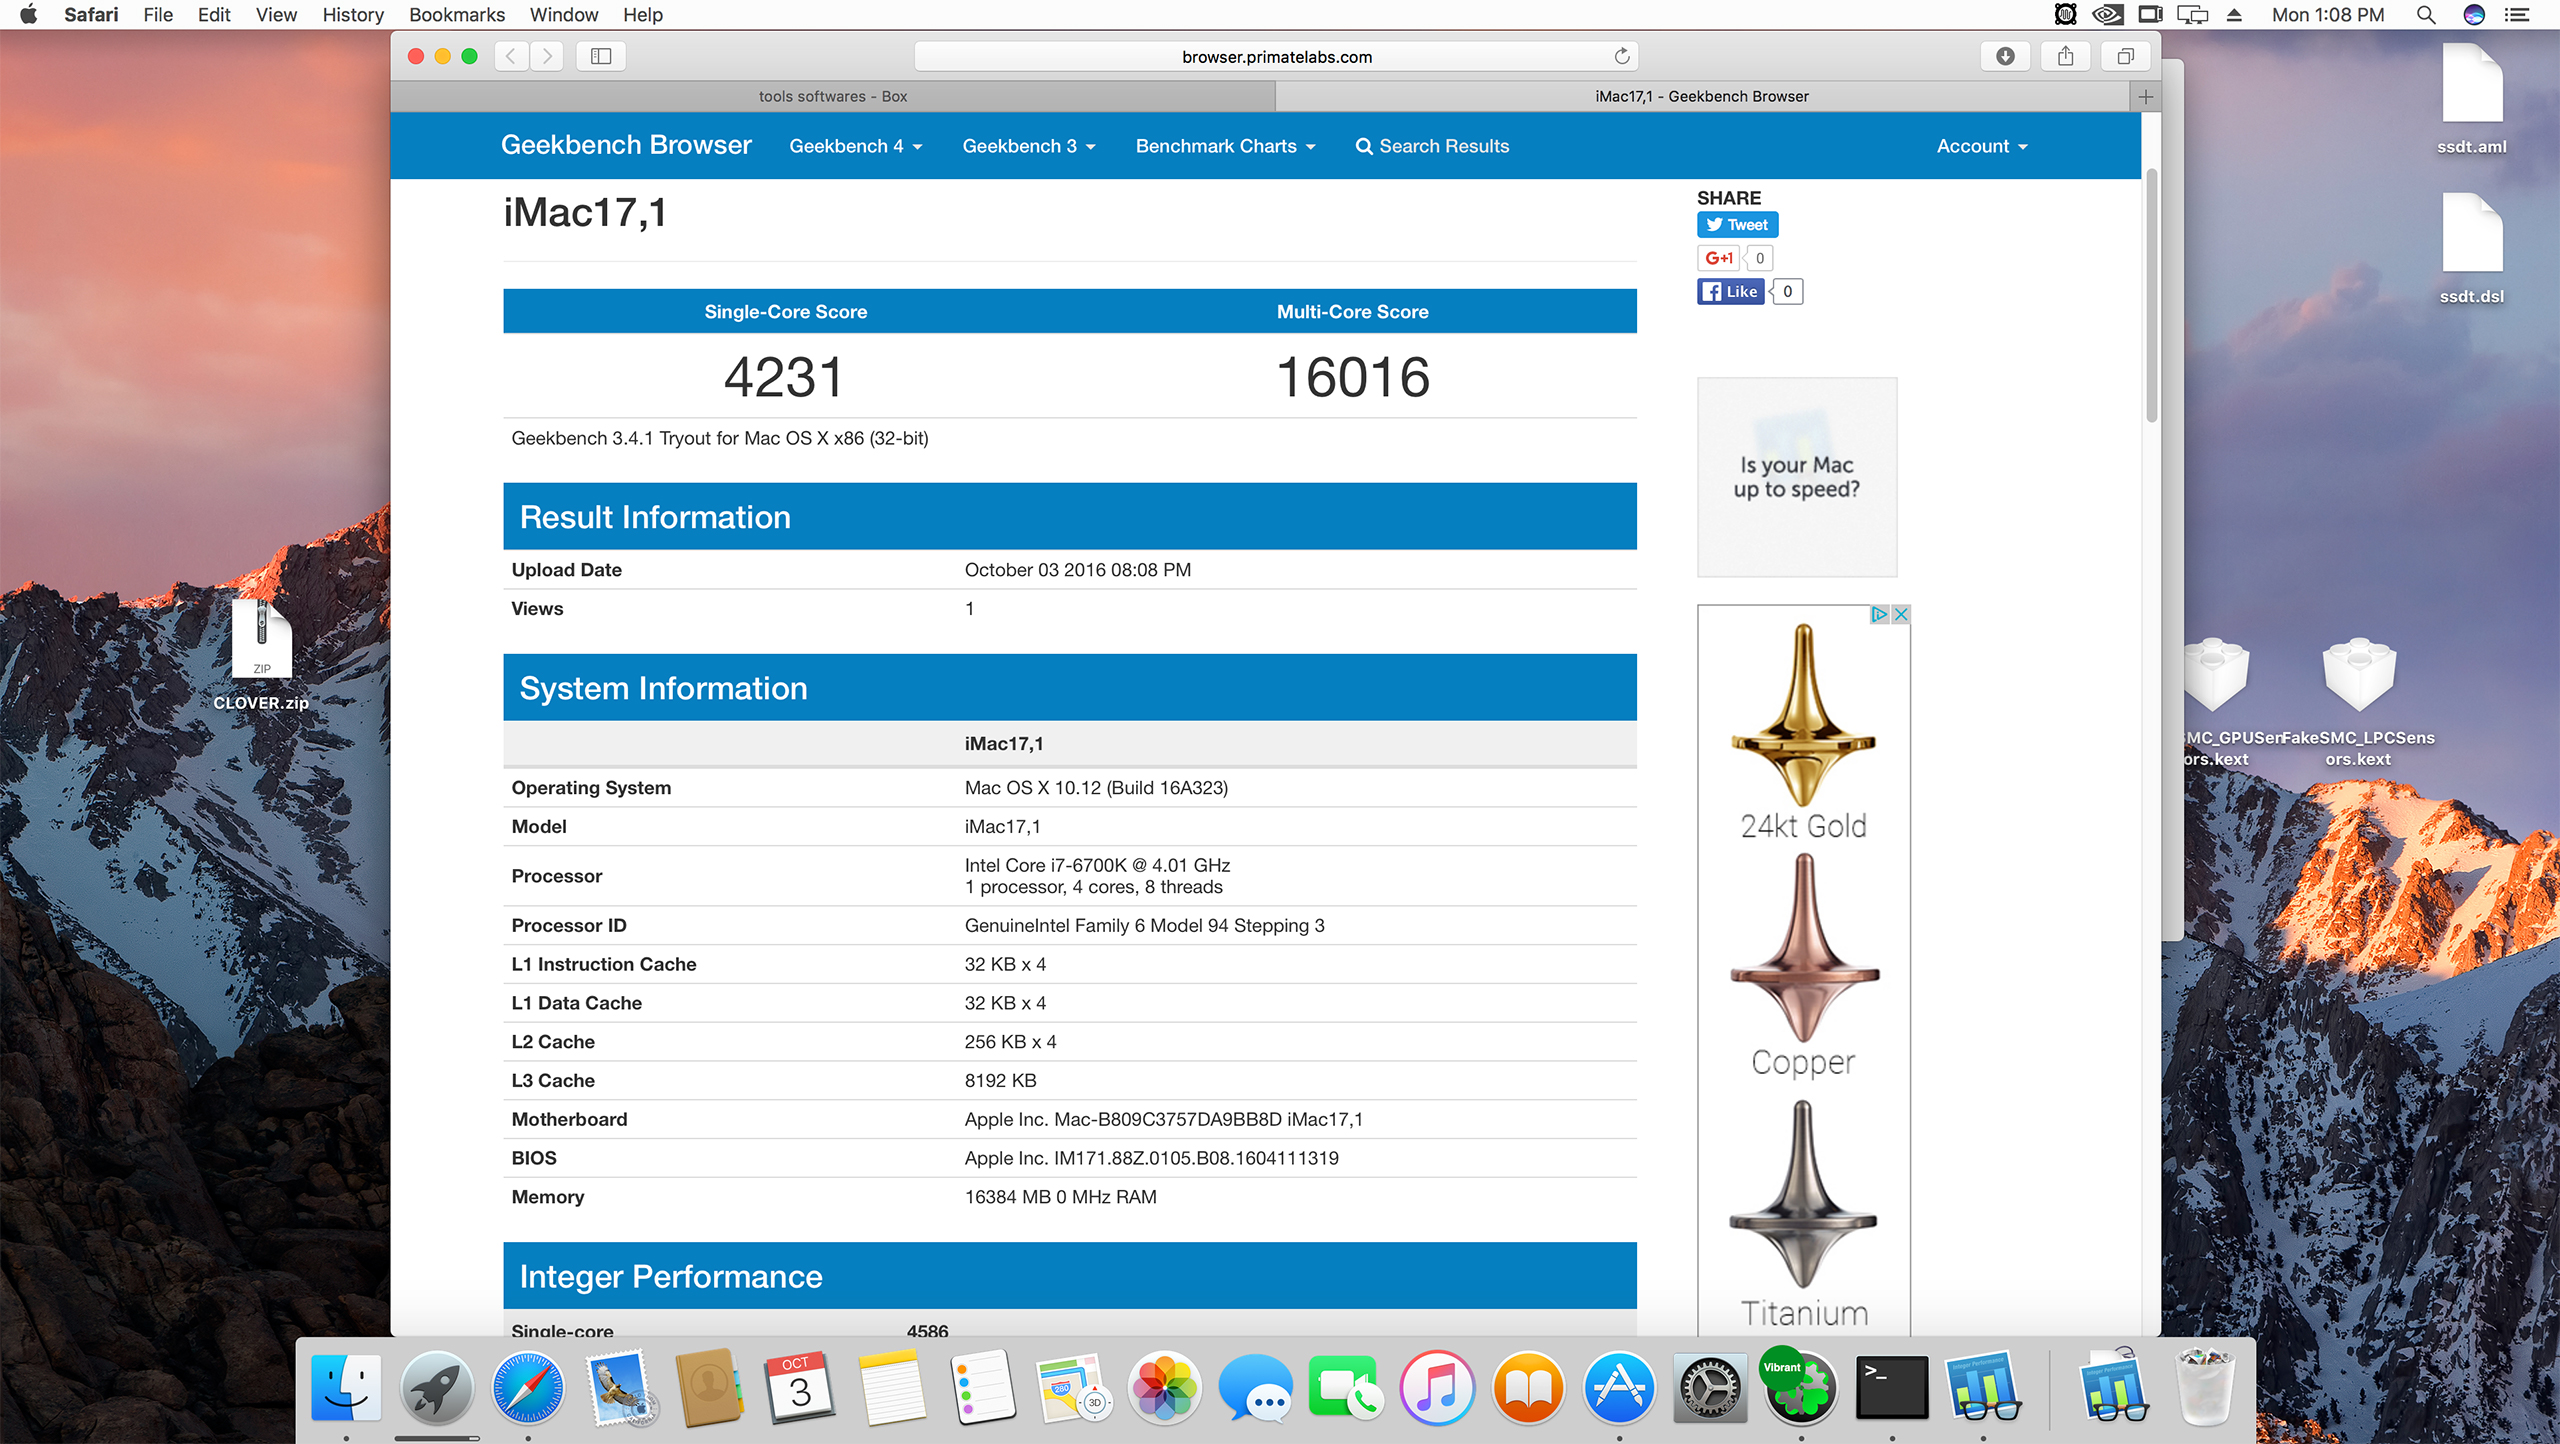Viewport: 2560px width, 1444px height.
Task: Click the Safari forward navigation arrow
Action: (547, 56)
